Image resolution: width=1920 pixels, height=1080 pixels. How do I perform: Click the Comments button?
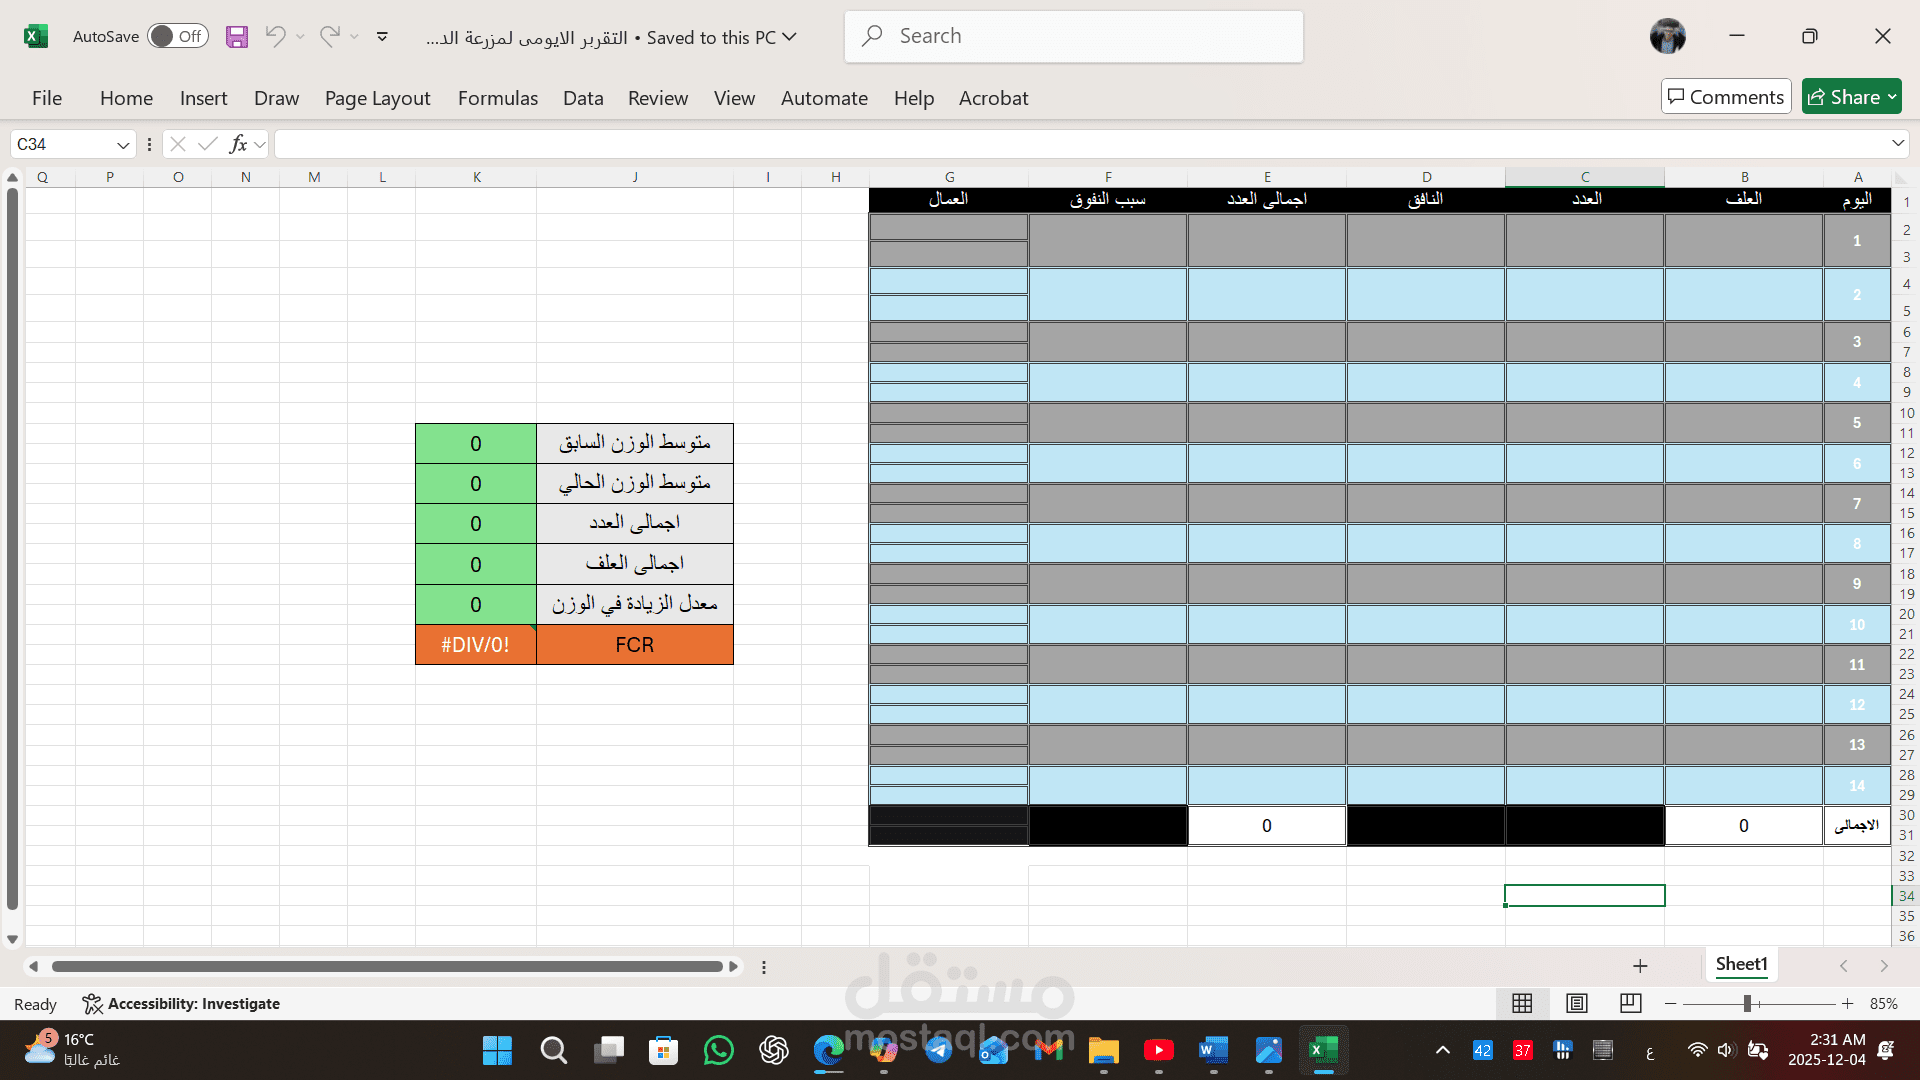[x=1726, y=97]
